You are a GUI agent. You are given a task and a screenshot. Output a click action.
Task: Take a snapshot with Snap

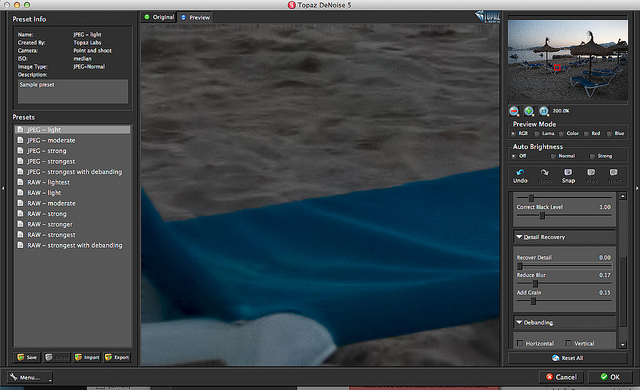coord(568,176)
